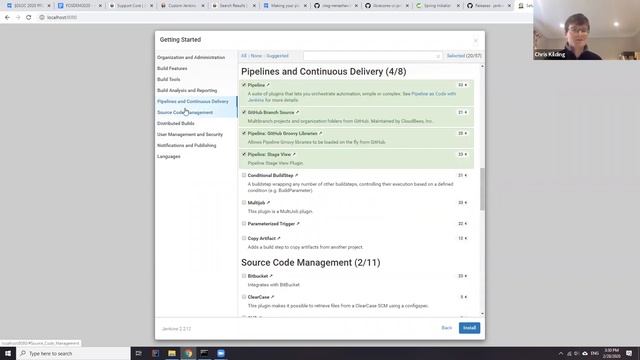Open Bitbucket plugin external link icon
This screenshot has width=640, height=360.
tap(271, 276)
